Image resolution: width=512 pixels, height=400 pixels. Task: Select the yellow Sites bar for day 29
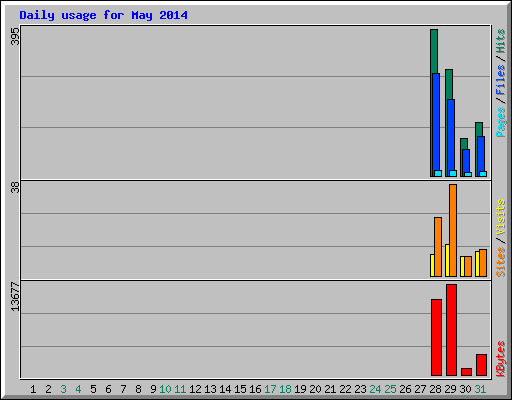447,260
